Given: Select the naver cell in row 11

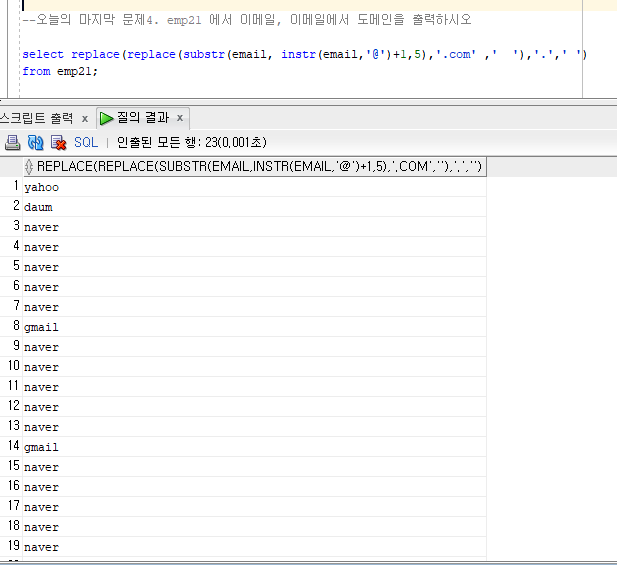Looking at the screenshot, I should [x=255, y=387].
